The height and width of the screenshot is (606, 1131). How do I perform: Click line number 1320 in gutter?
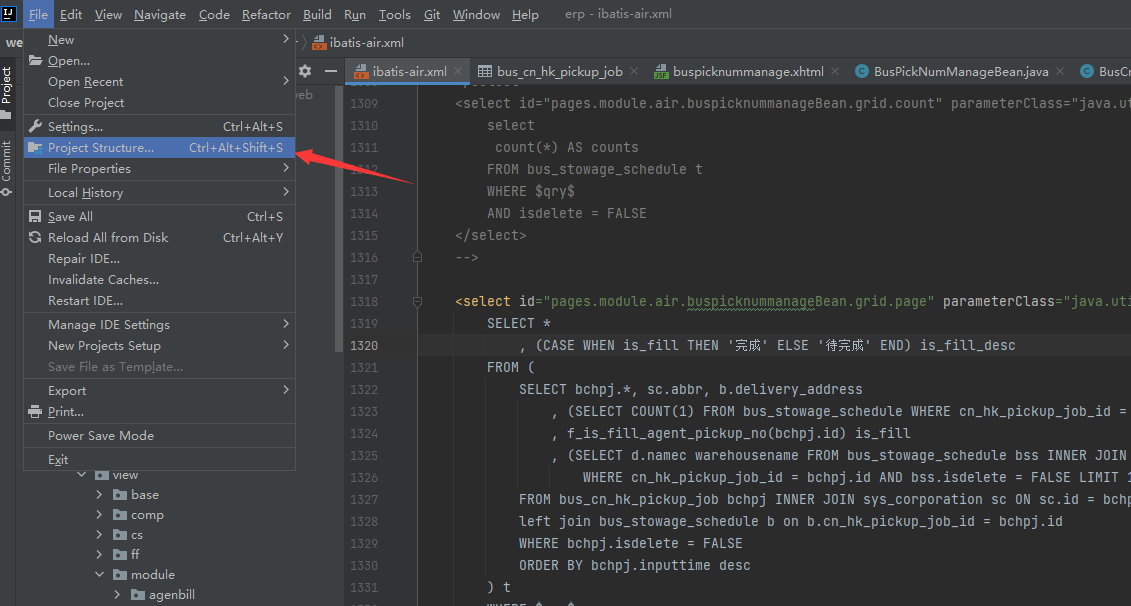pyautogui.click(x=364, y=345)
